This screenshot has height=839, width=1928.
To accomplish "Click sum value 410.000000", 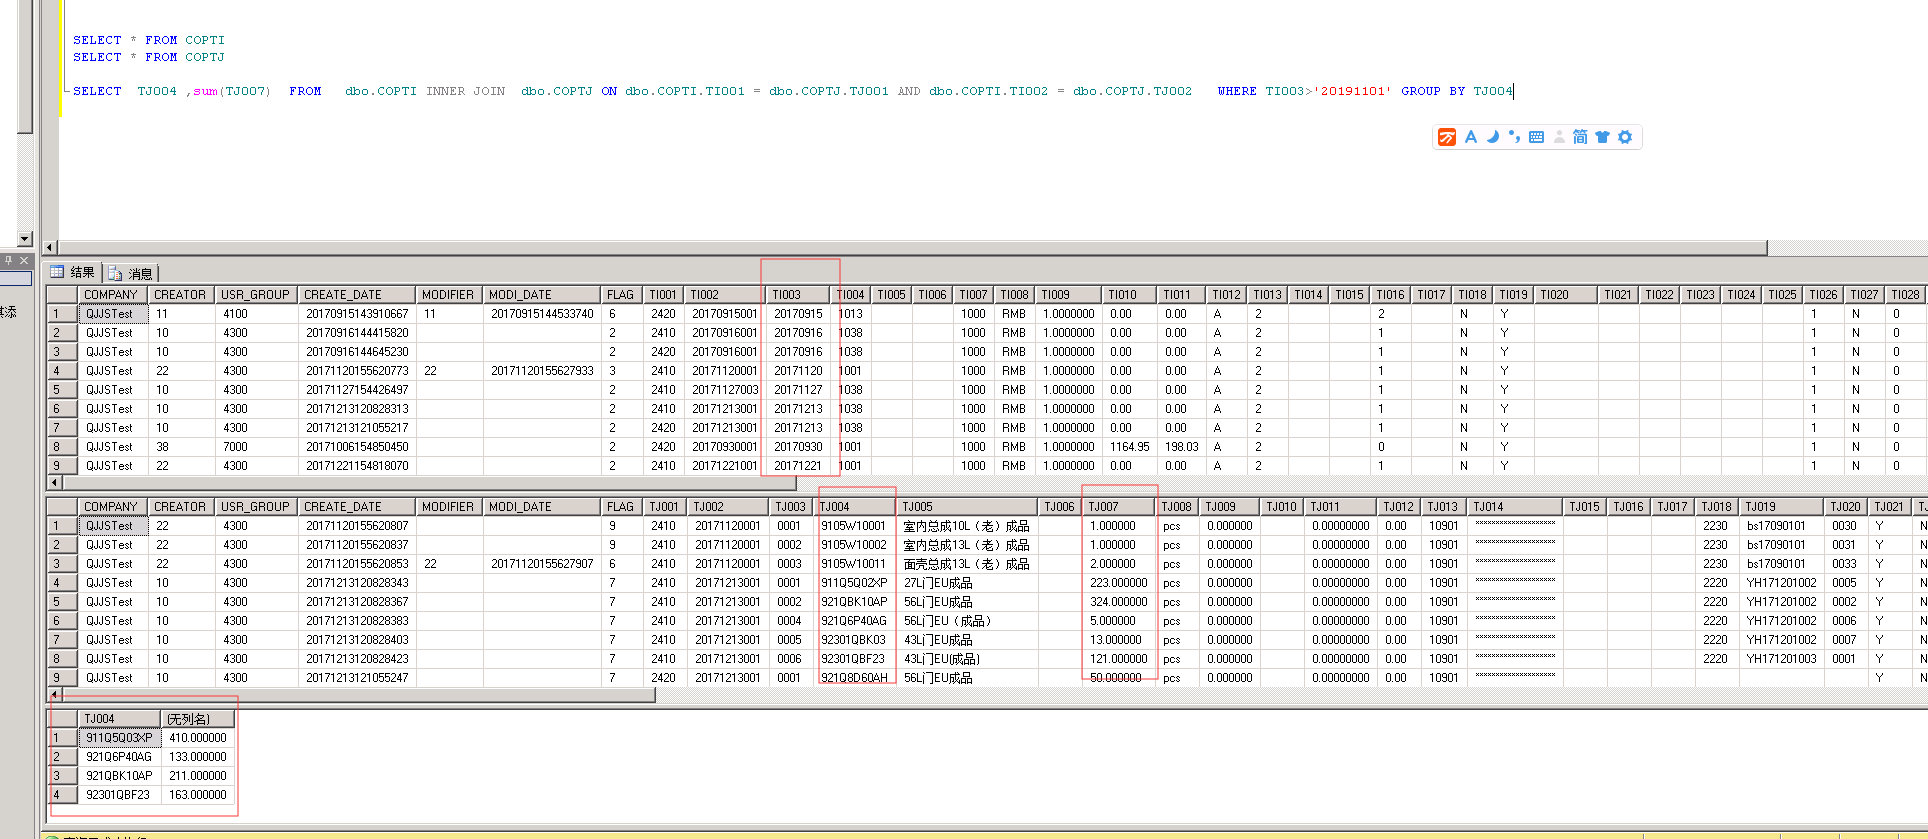I will coord(198,737).
